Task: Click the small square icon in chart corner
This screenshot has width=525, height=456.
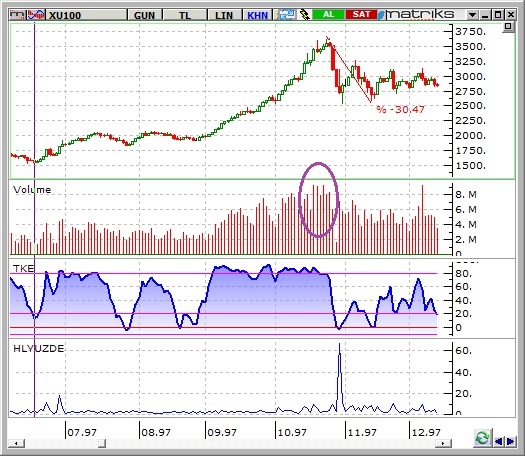Action: [x=508, y=27]
